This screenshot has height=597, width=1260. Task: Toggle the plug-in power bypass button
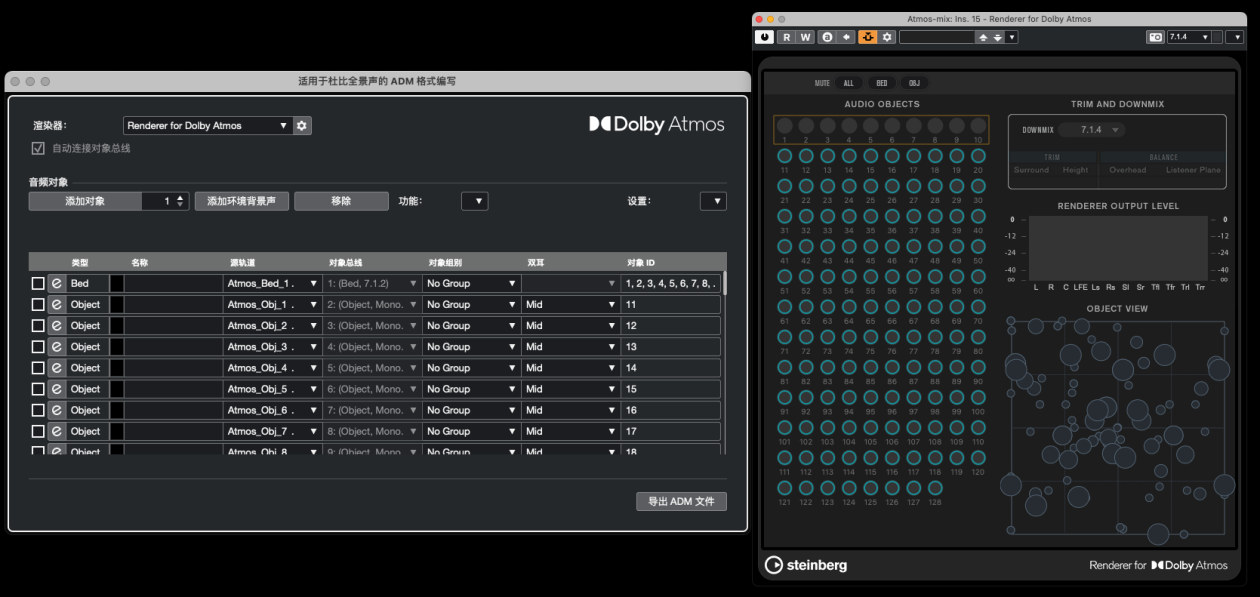pyautogui.click(x=765, y=37)
